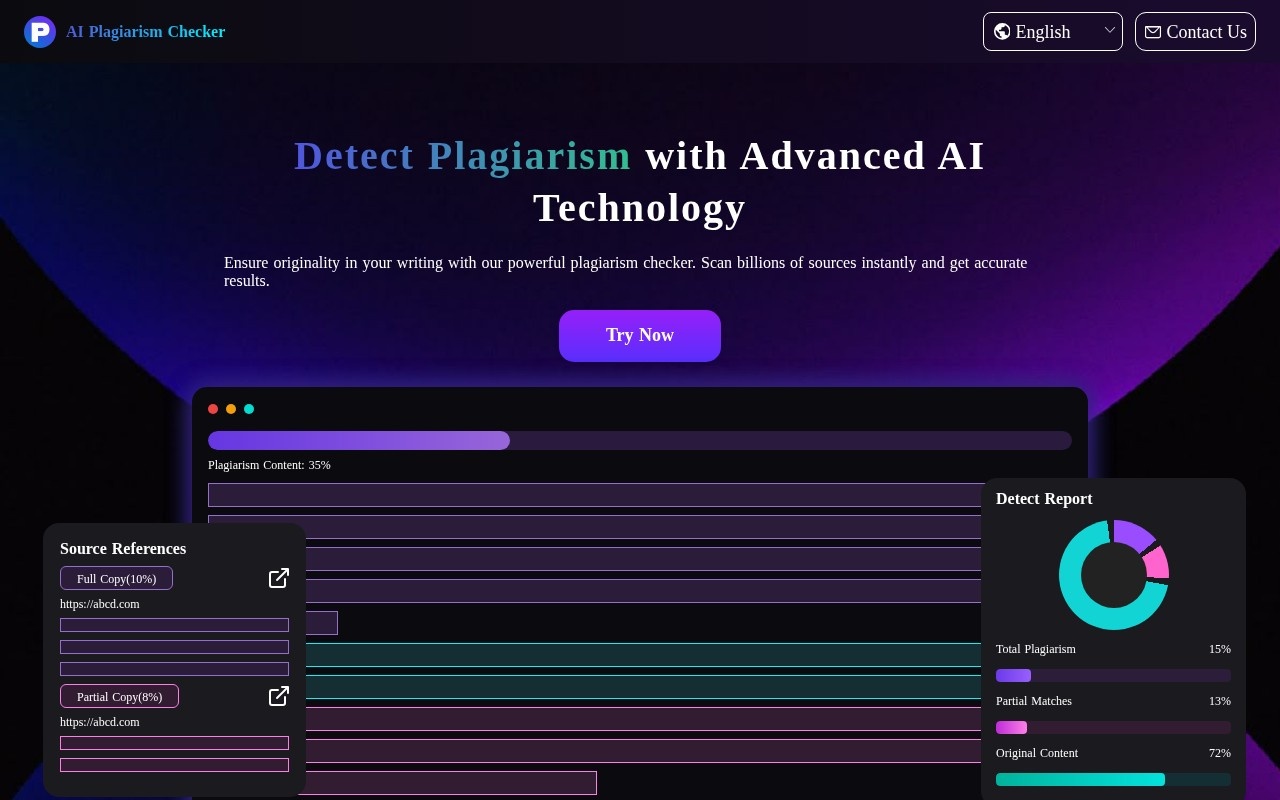Click the "13%" value
The height and width of the screenshot is (800, 1280).
(x=1220, y=701)
